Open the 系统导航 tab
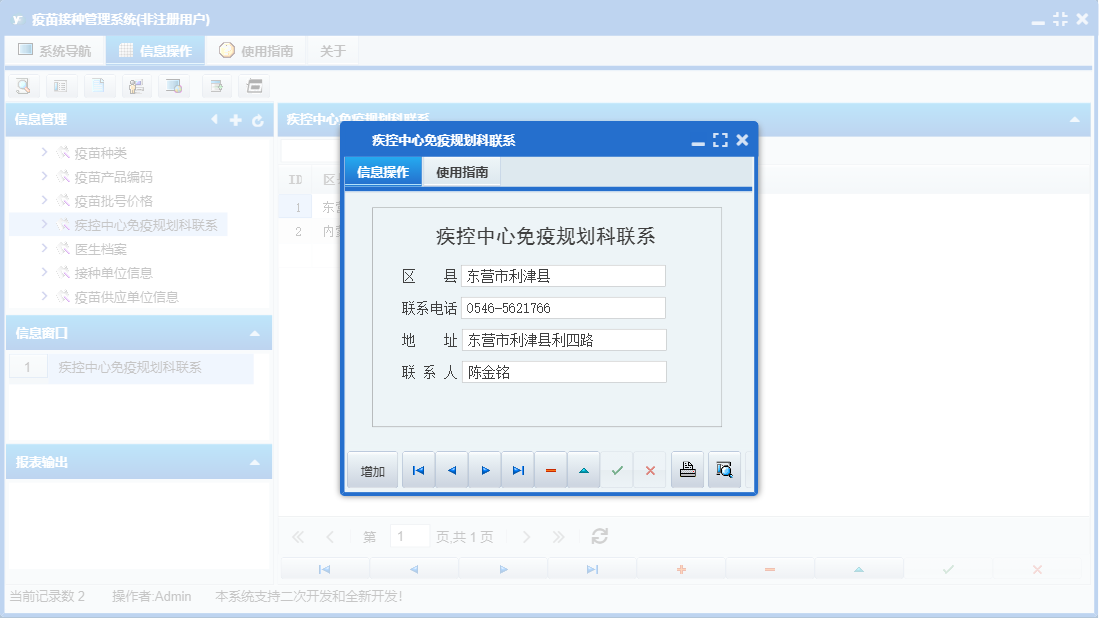This screenshot has width=1099, height=618. click(x=55, y=49)
